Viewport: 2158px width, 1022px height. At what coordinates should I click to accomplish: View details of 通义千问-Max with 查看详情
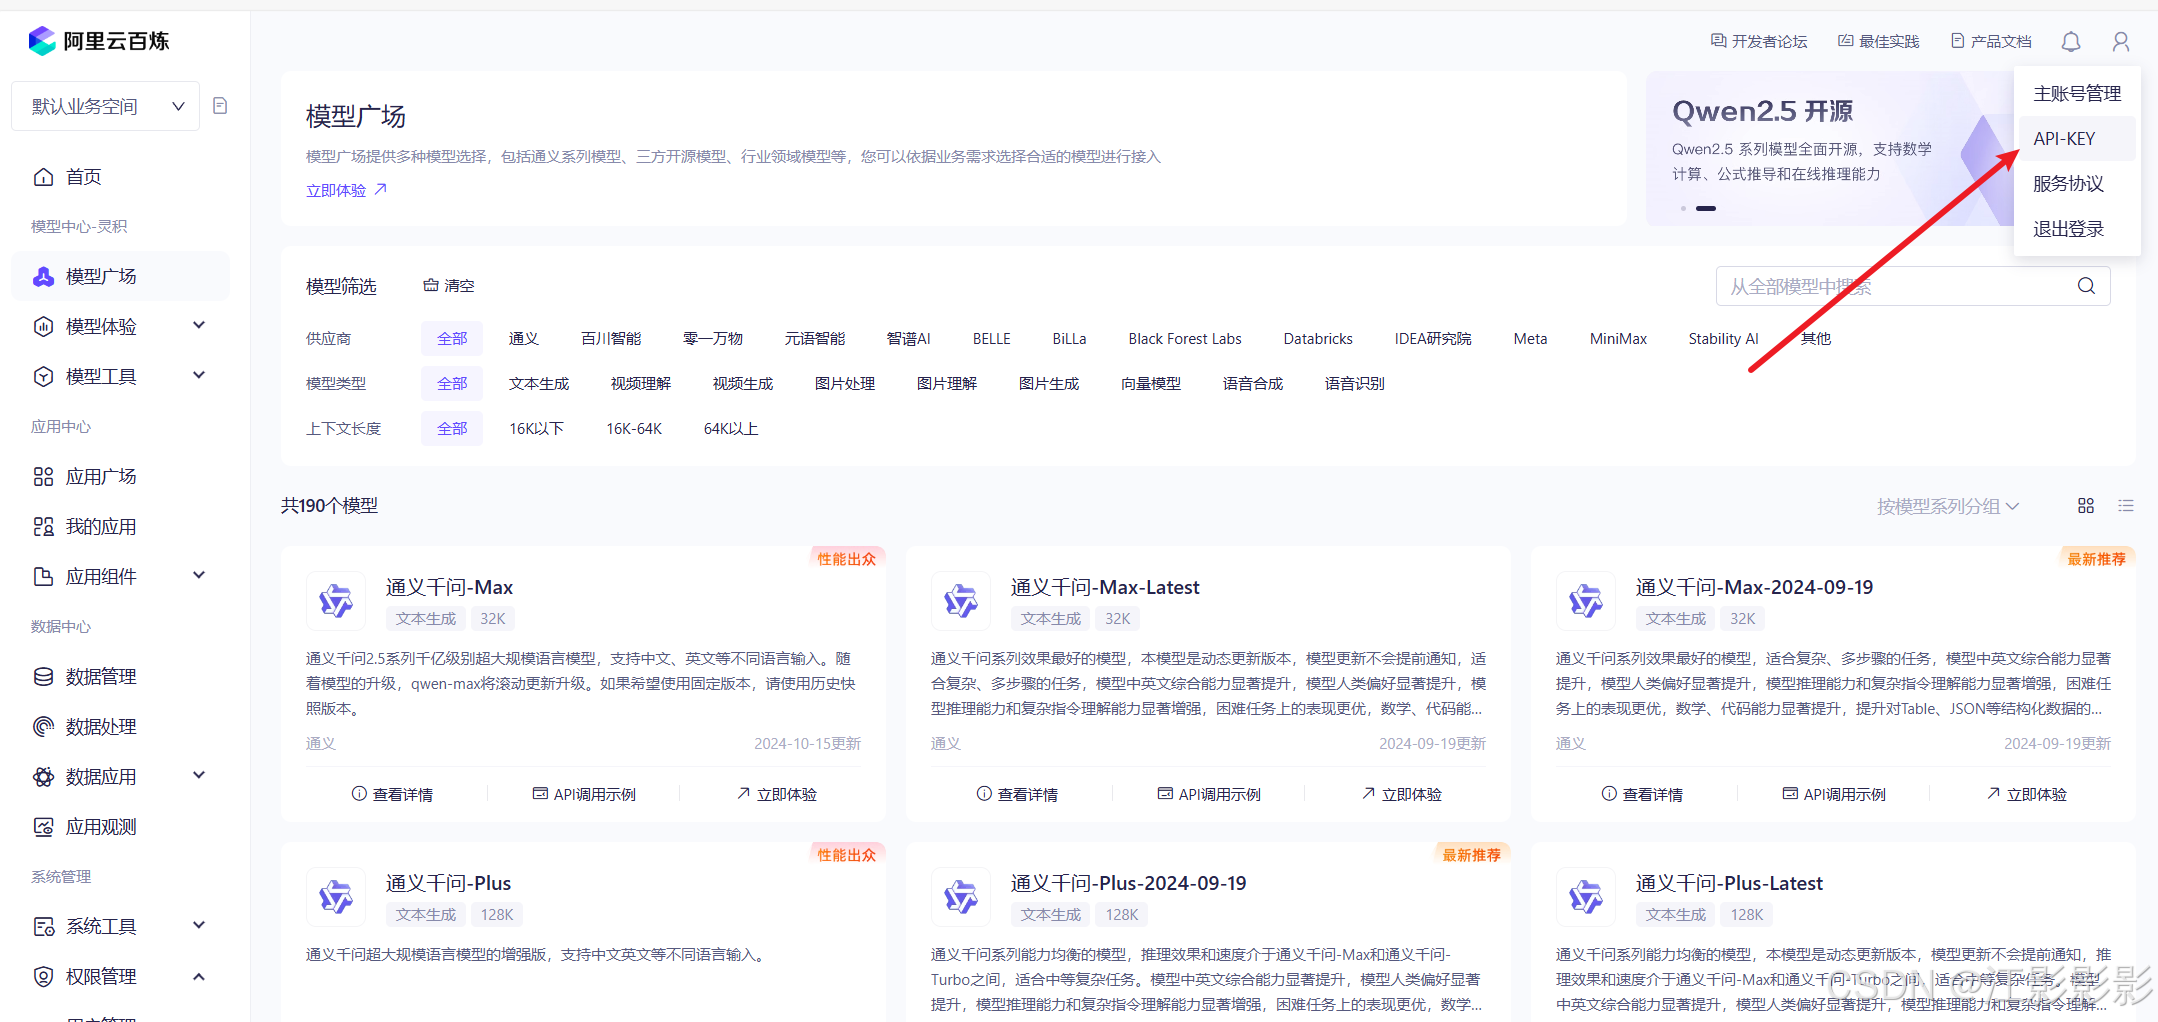point(392,794)
